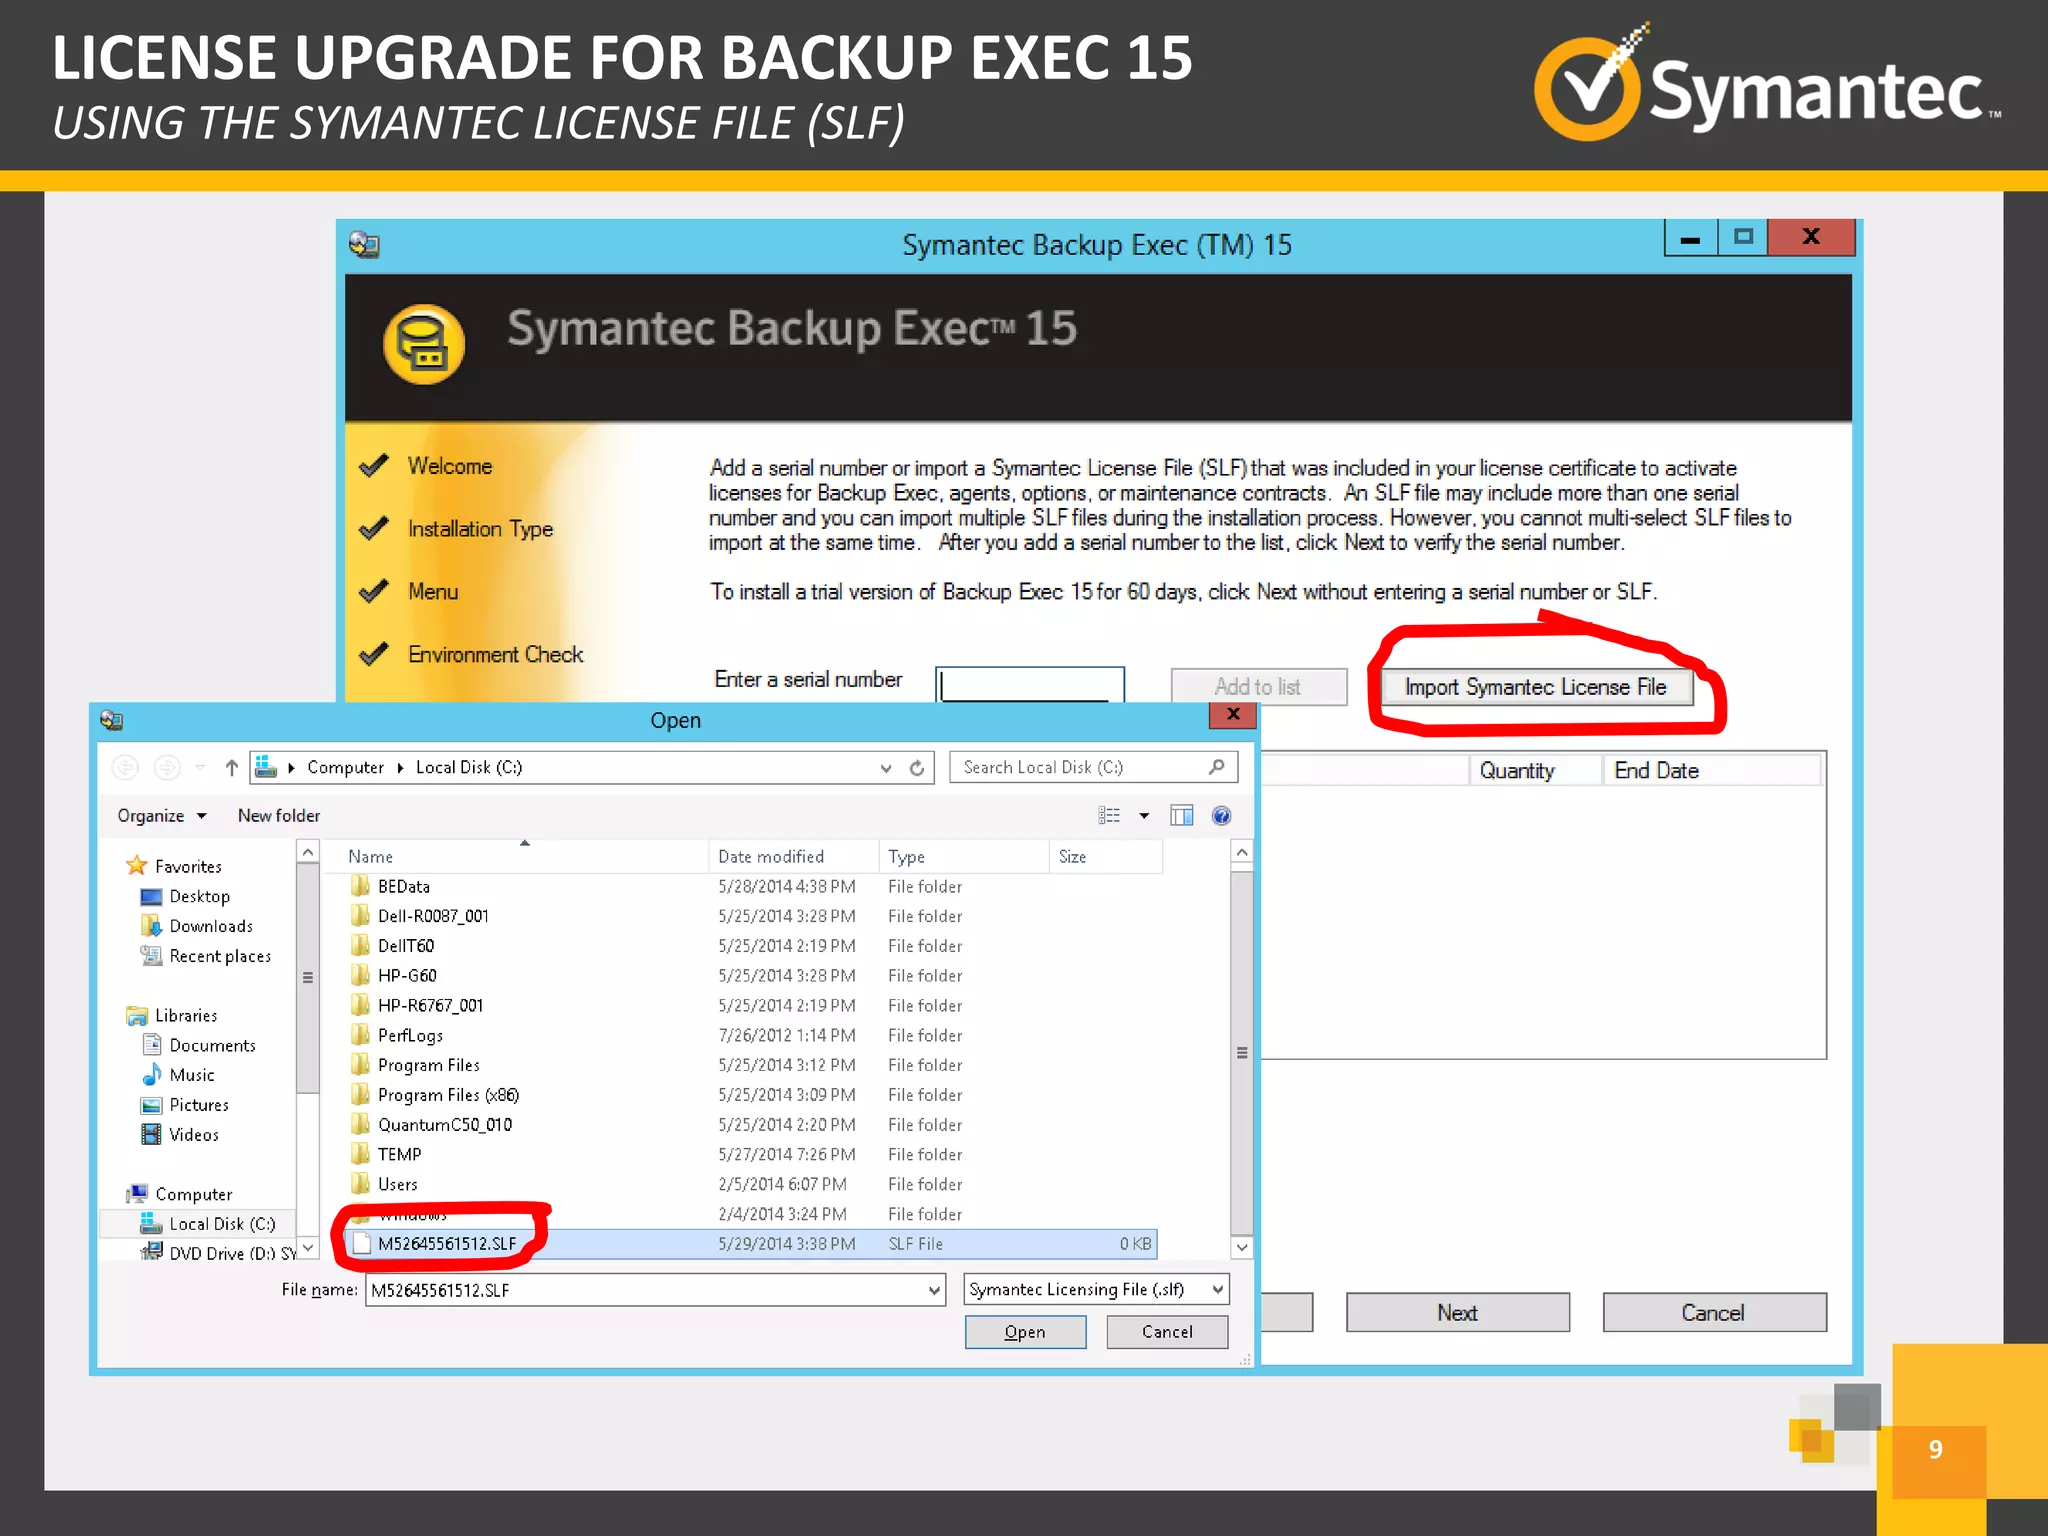2048x1536 pixels.
Task: Click Quantity column header in license list
Action: coord(1535,770)
